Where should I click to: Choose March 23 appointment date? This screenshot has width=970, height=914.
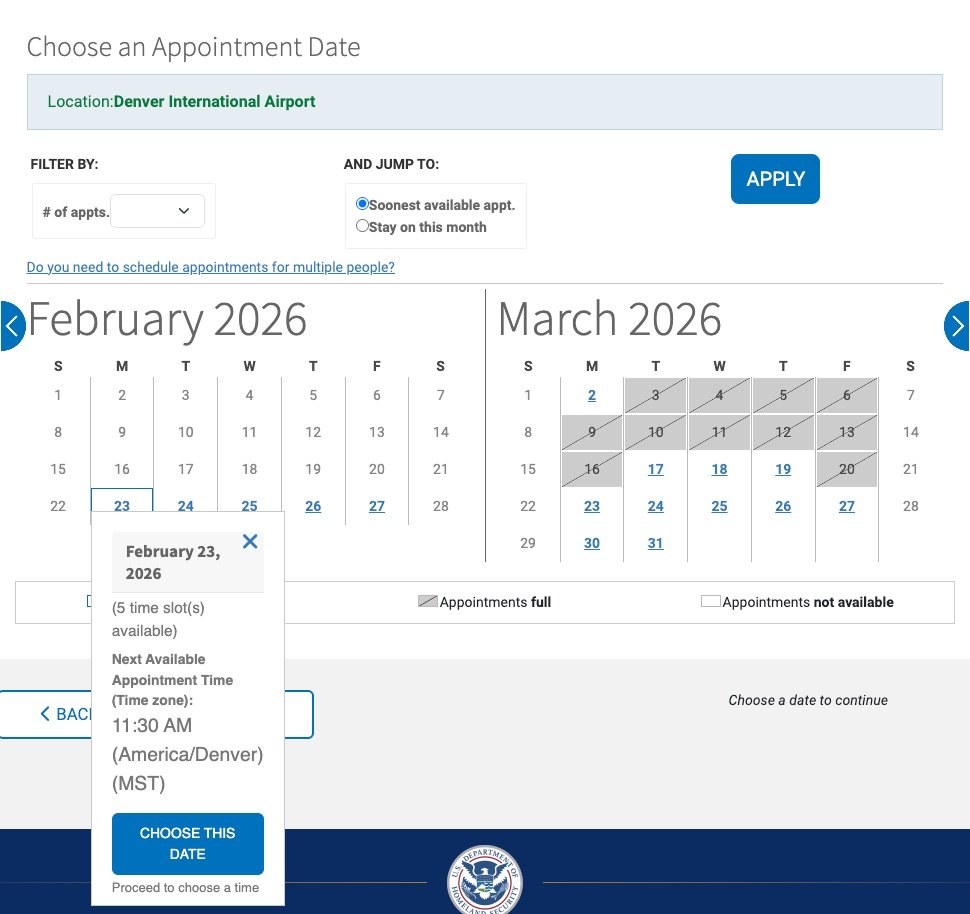coord(592,506)
